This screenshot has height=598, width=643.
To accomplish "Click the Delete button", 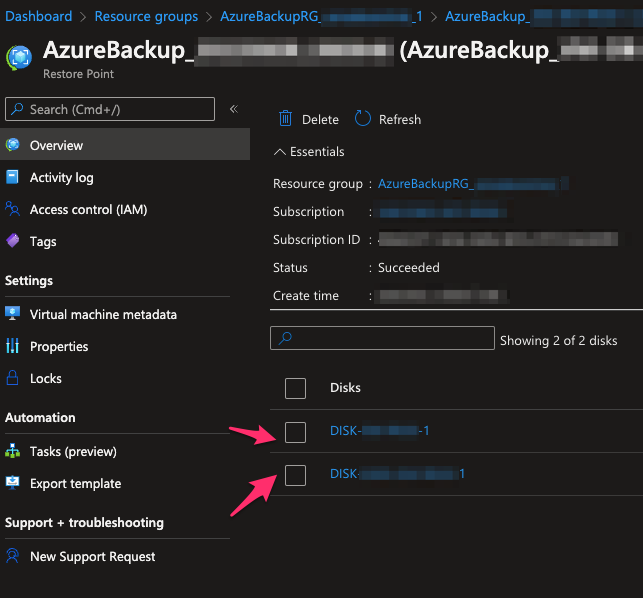I will coord(309,119).
